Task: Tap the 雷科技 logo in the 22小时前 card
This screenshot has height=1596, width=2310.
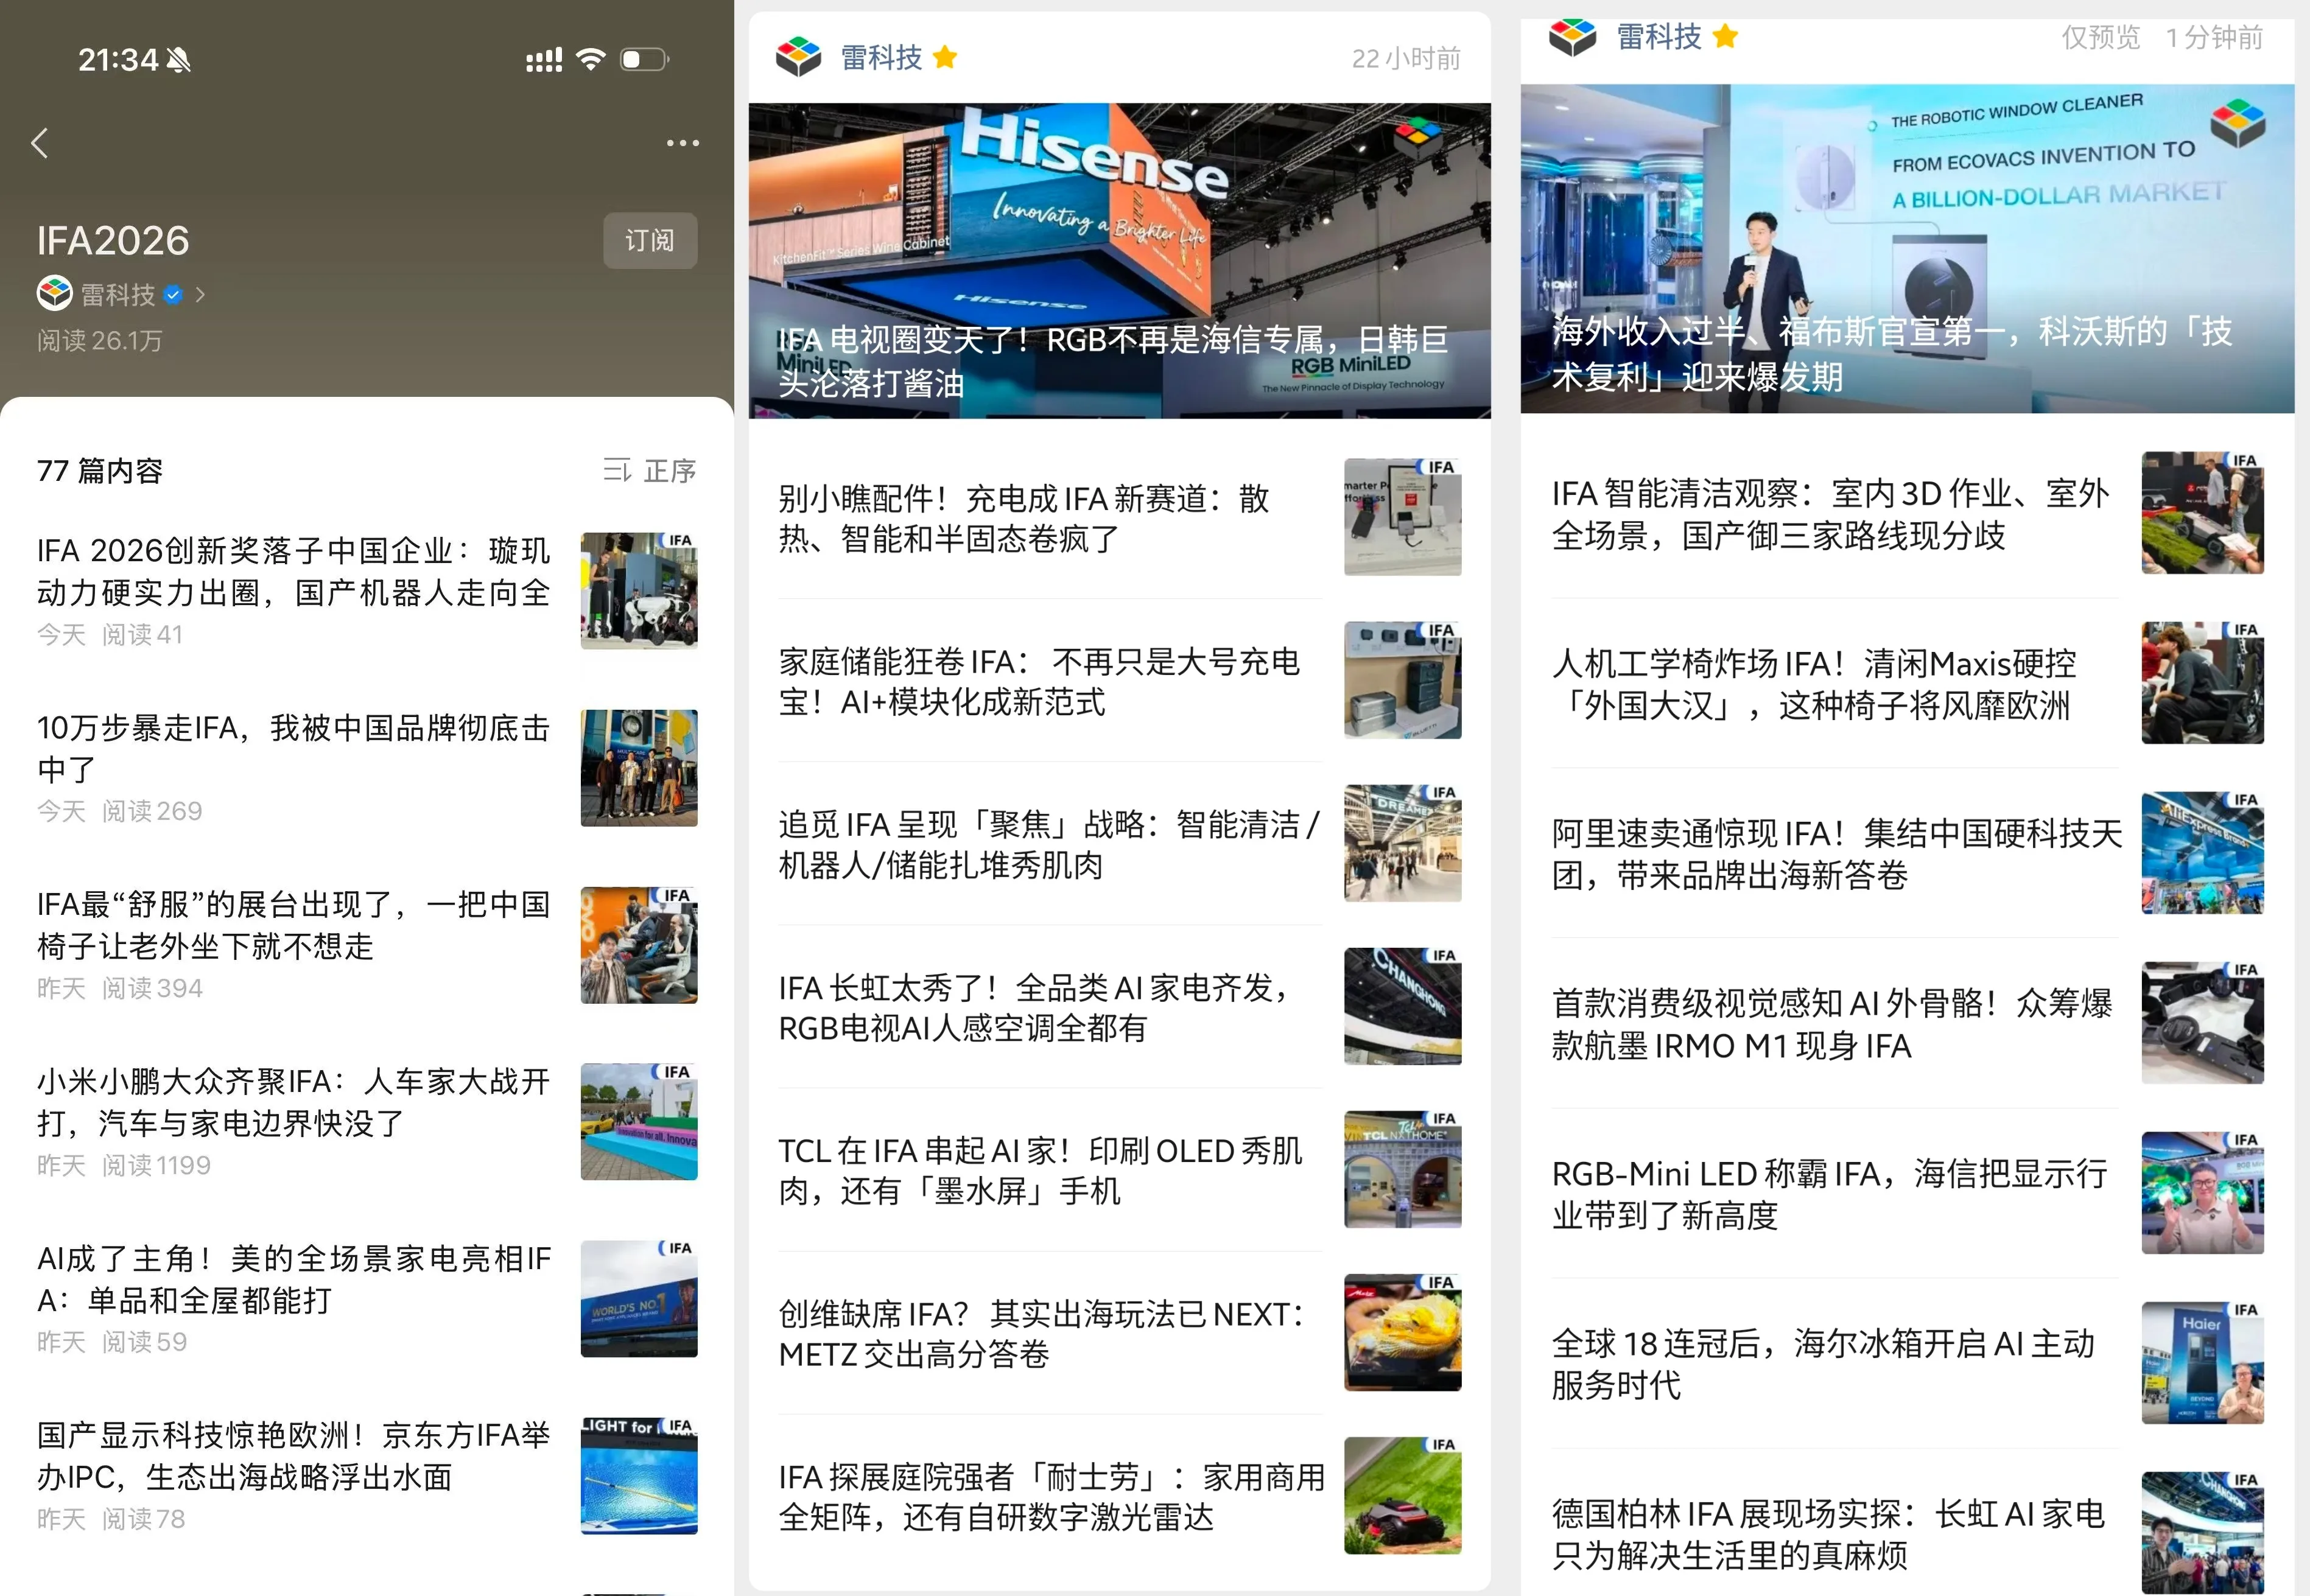Action: [798, 58]
